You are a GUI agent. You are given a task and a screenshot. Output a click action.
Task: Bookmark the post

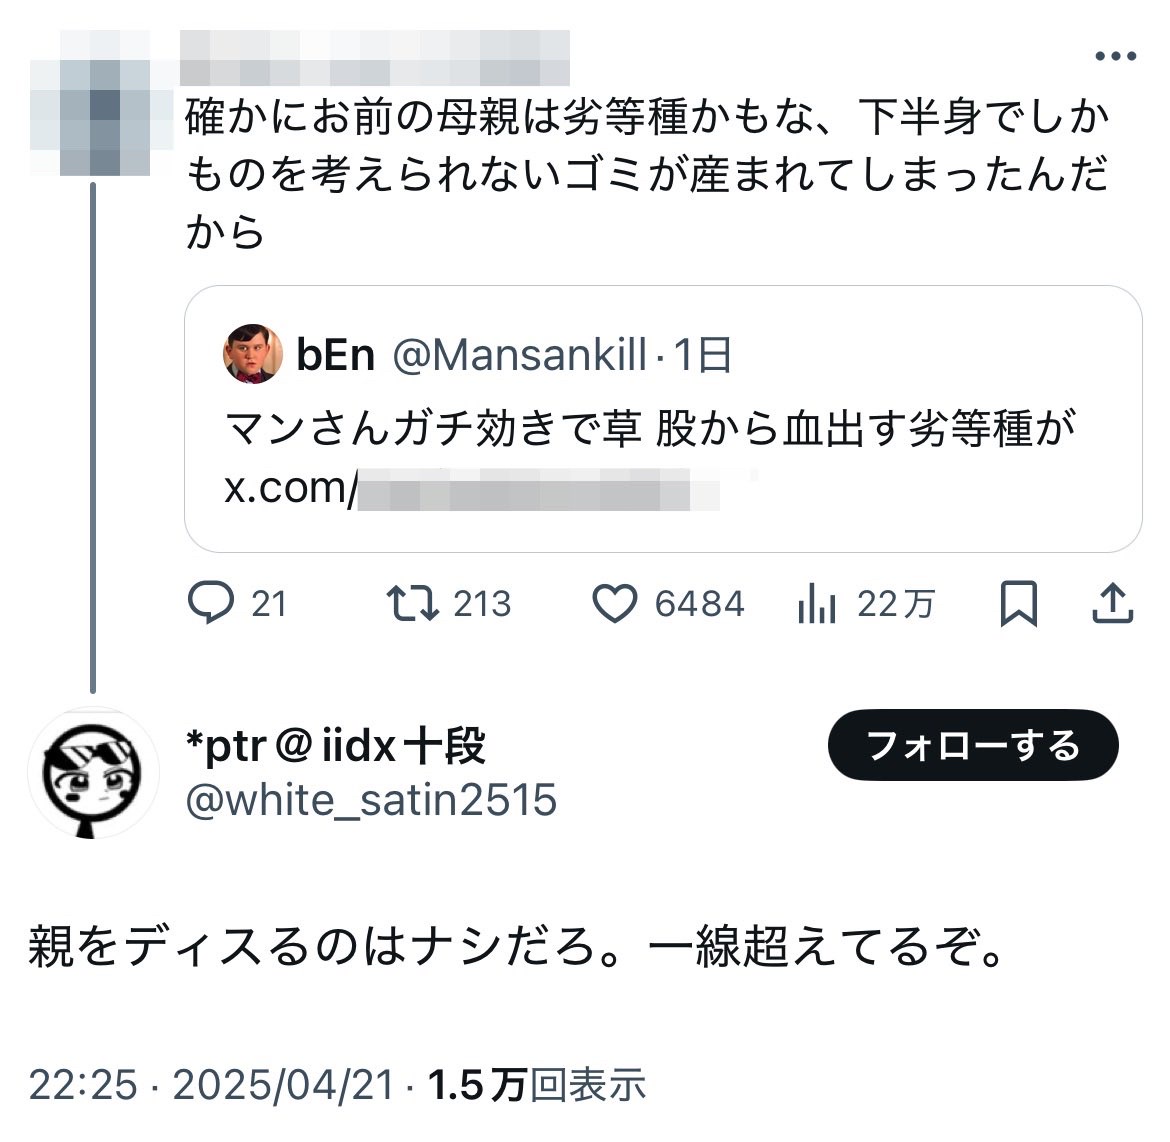[x=1019, y=603]
